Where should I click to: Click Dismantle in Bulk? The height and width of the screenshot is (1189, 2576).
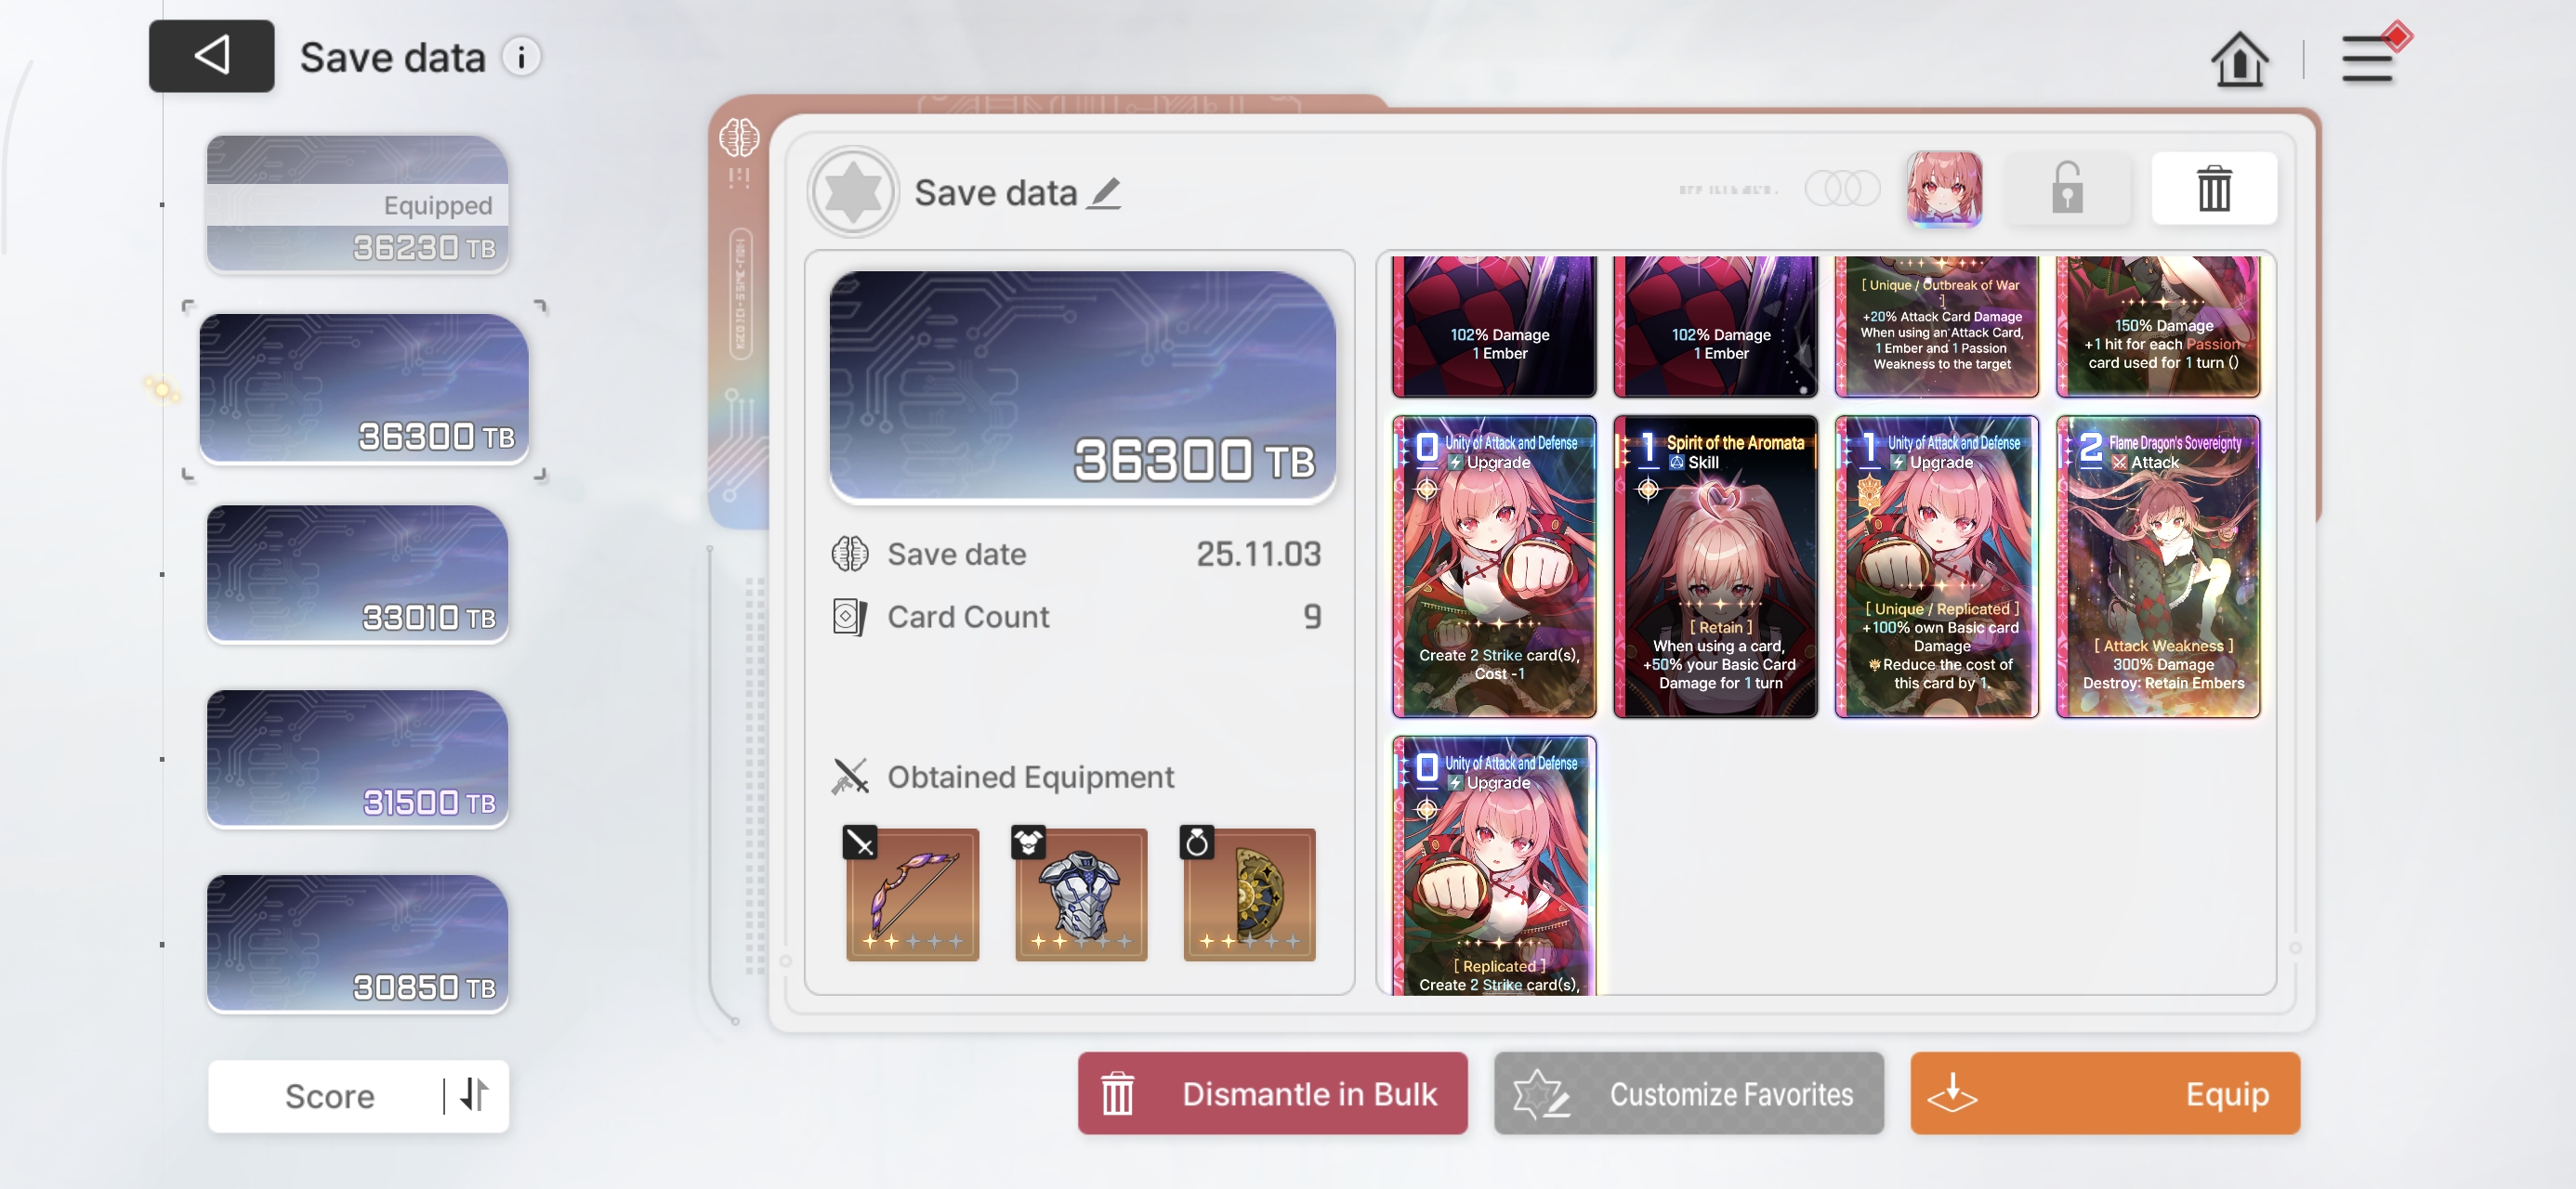coord(1272,1093)
